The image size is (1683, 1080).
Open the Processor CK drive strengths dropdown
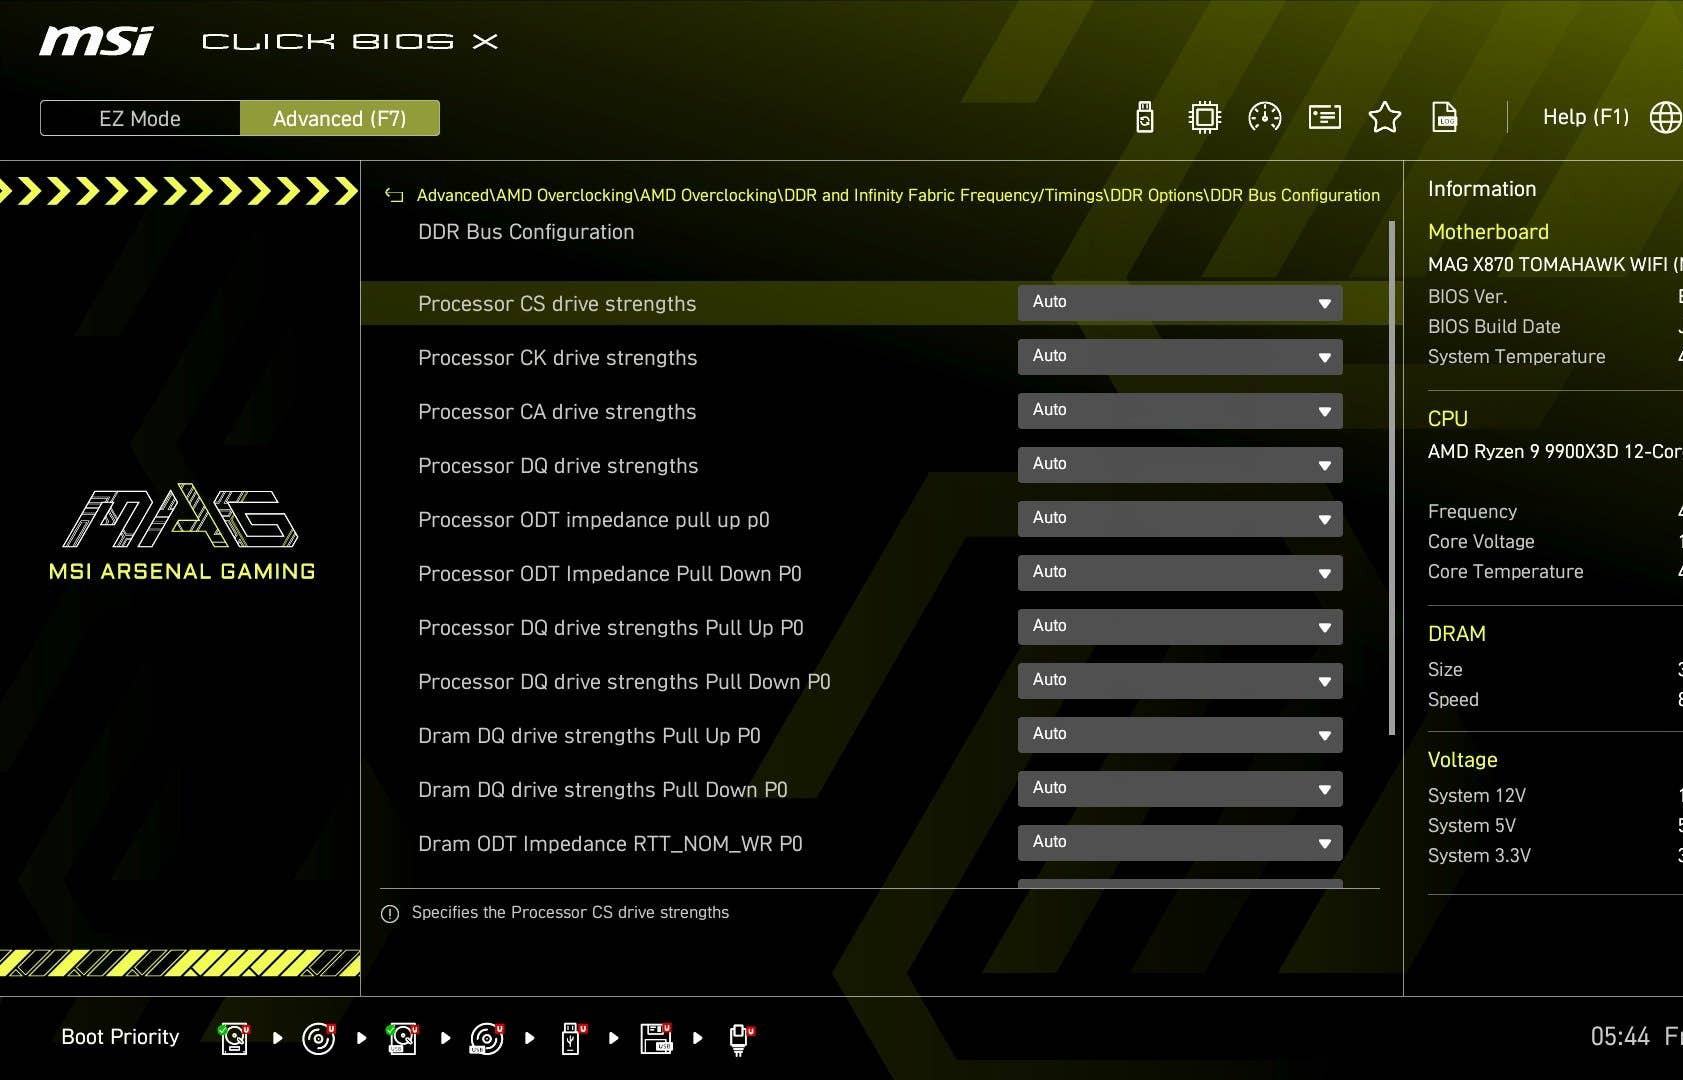click(x=1180, y=357)
